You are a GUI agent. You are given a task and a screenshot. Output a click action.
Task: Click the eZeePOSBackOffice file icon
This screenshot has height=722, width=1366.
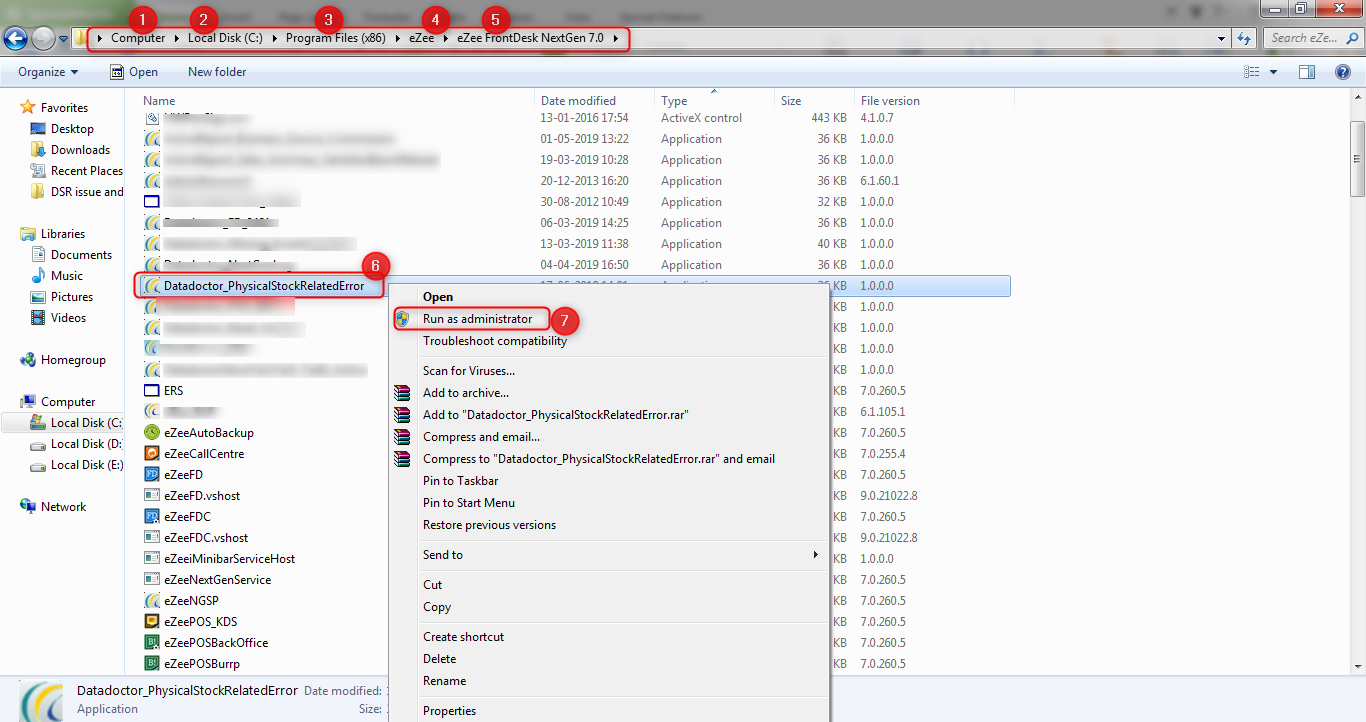click(152, 643)
